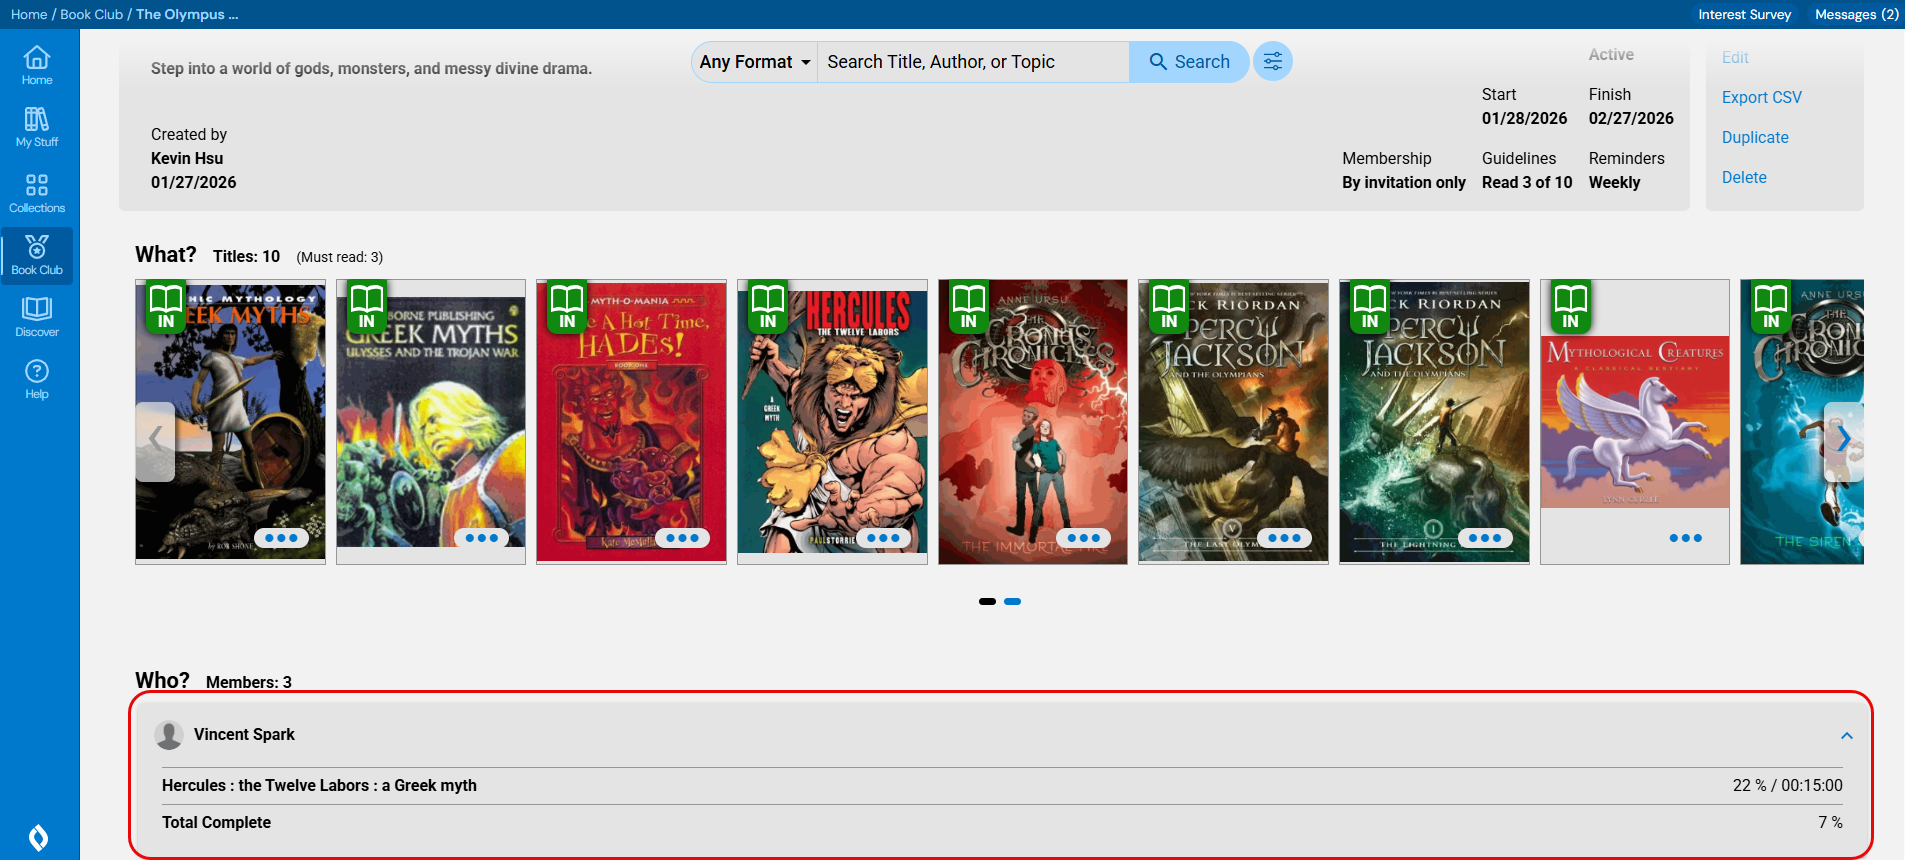Click the Duplicate link
Viewport: 1905px width, 860px height.
coord(1755,137)
